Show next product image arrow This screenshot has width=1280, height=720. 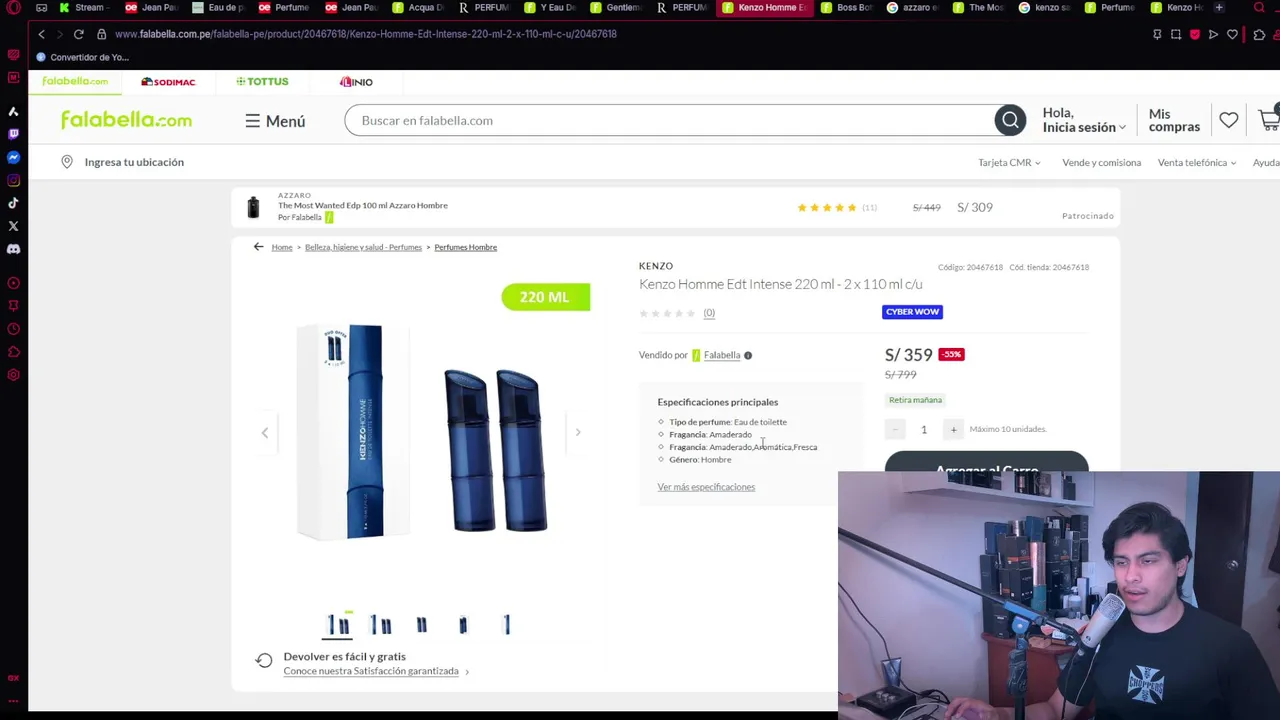point(577,432)
